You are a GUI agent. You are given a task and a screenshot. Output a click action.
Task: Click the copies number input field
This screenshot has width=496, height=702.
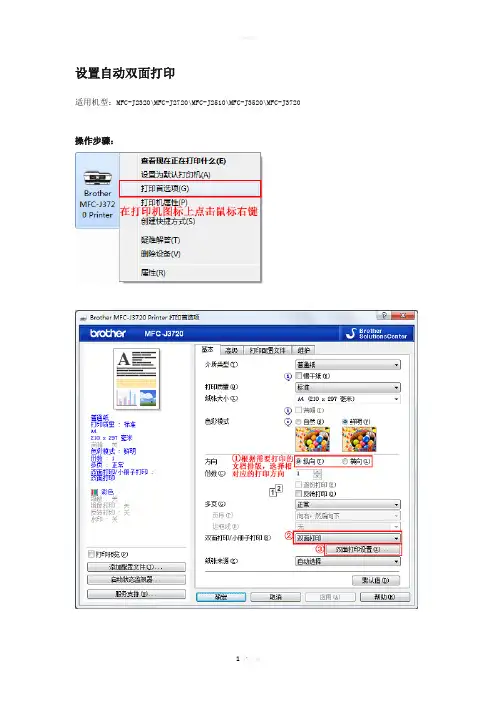click(304, 474)
